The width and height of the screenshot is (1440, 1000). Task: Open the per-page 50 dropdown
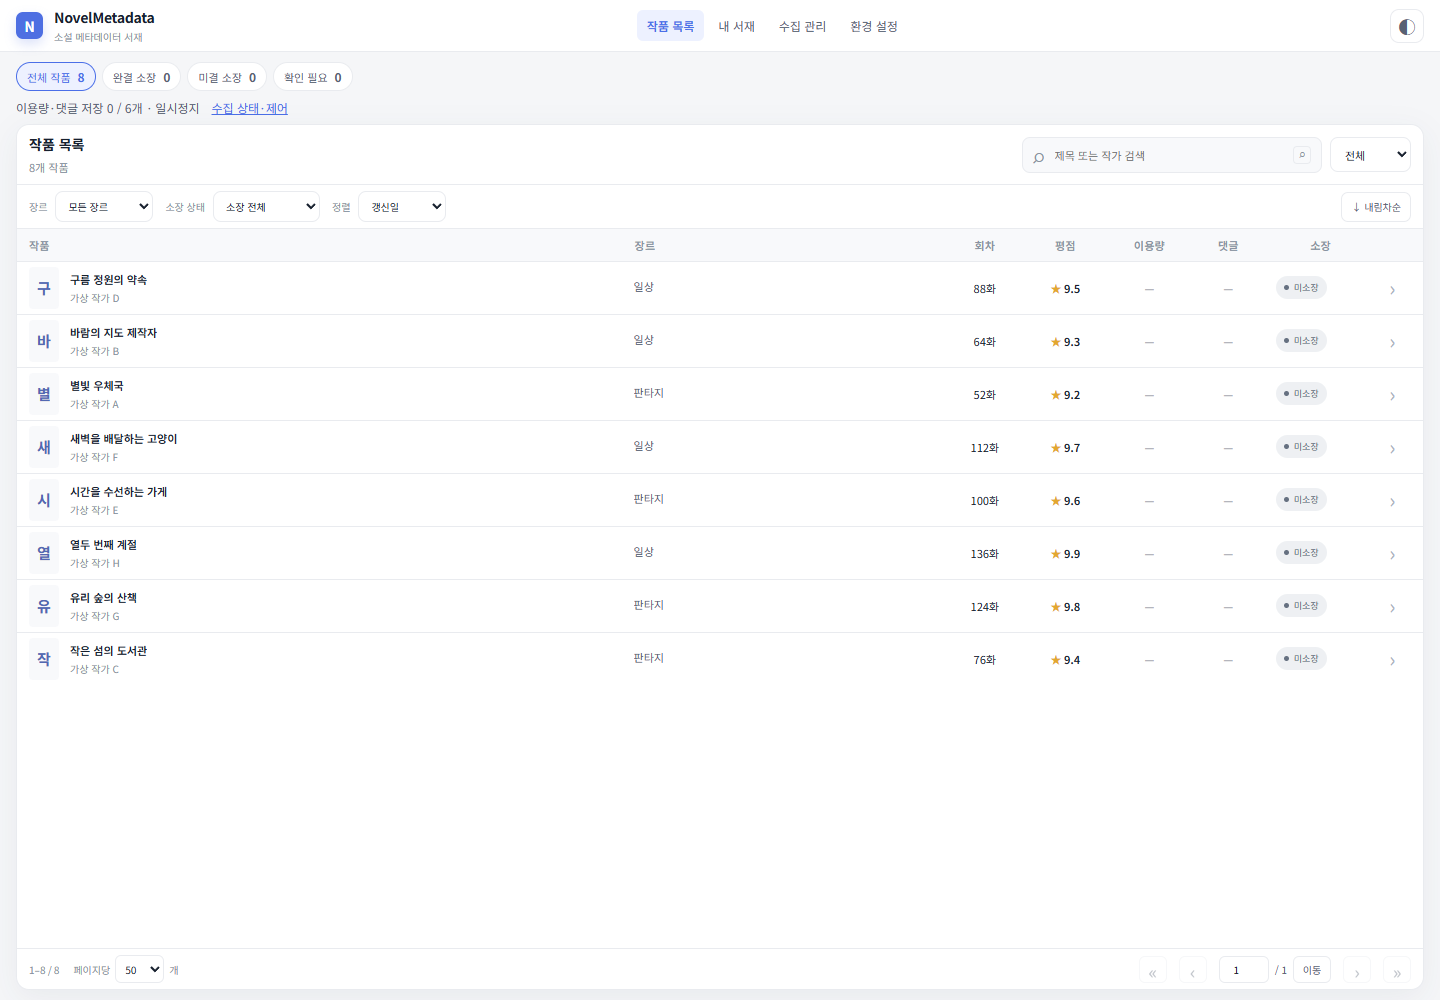[x=140, y=970]
